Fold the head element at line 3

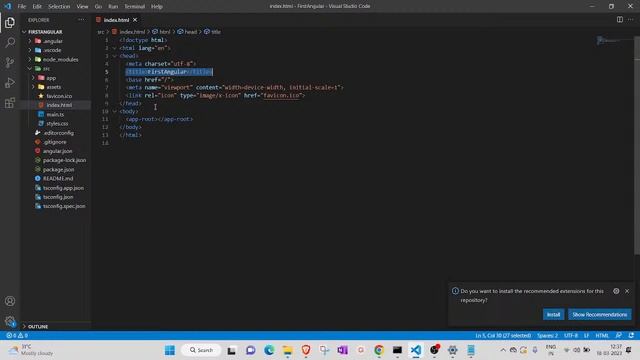pos(115,56)
